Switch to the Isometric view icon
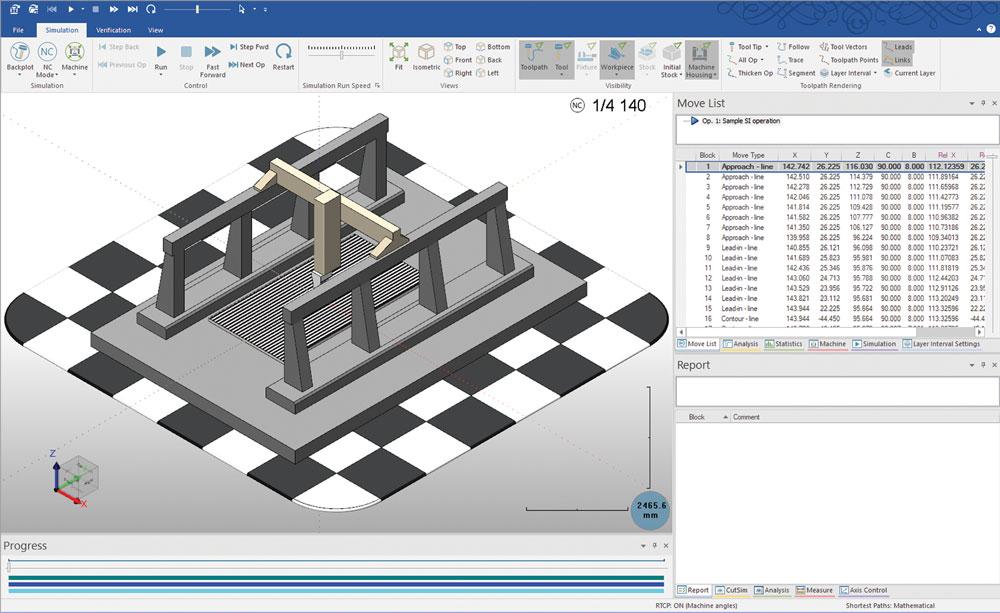Screen dimensions: 1000x613 pyautogui.click(x=426, y=52)
